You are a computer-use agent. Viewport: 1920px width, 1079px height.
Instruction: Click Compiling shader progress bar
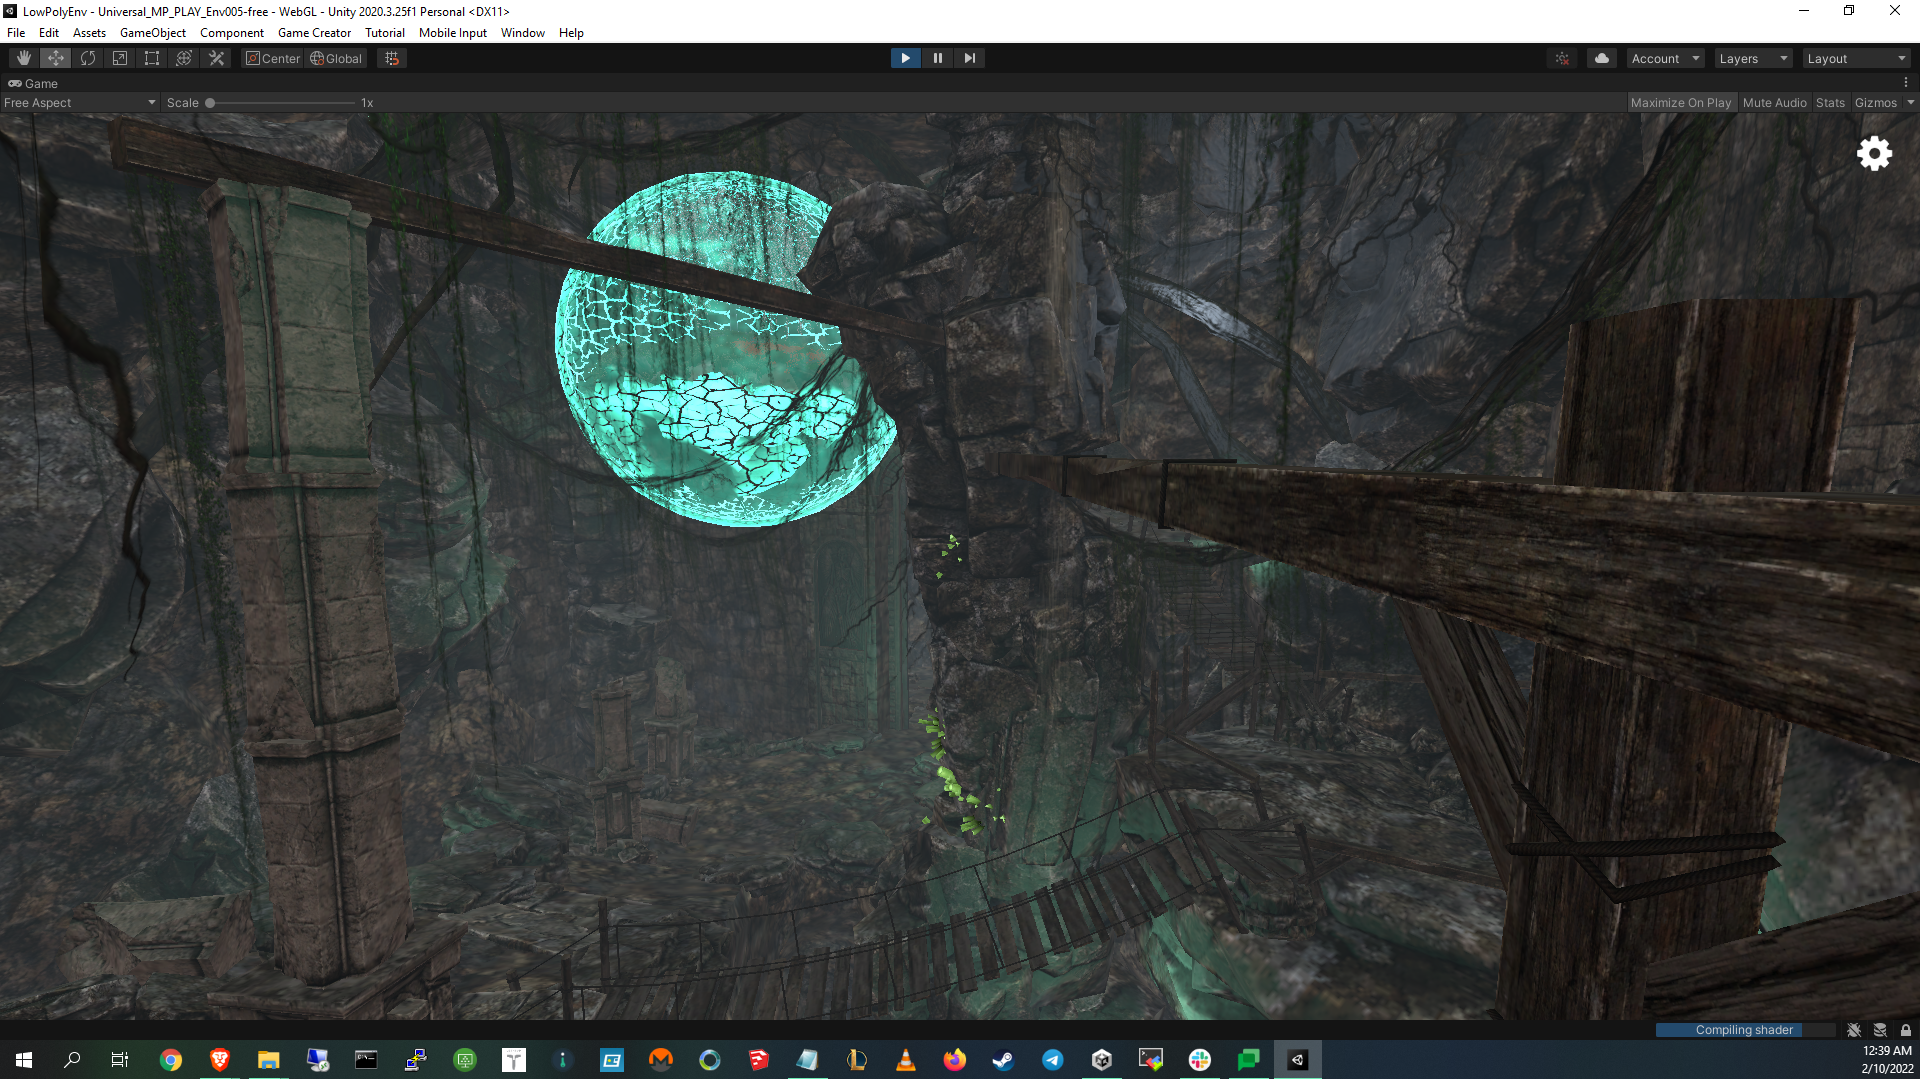[x=1744, y=1030]
